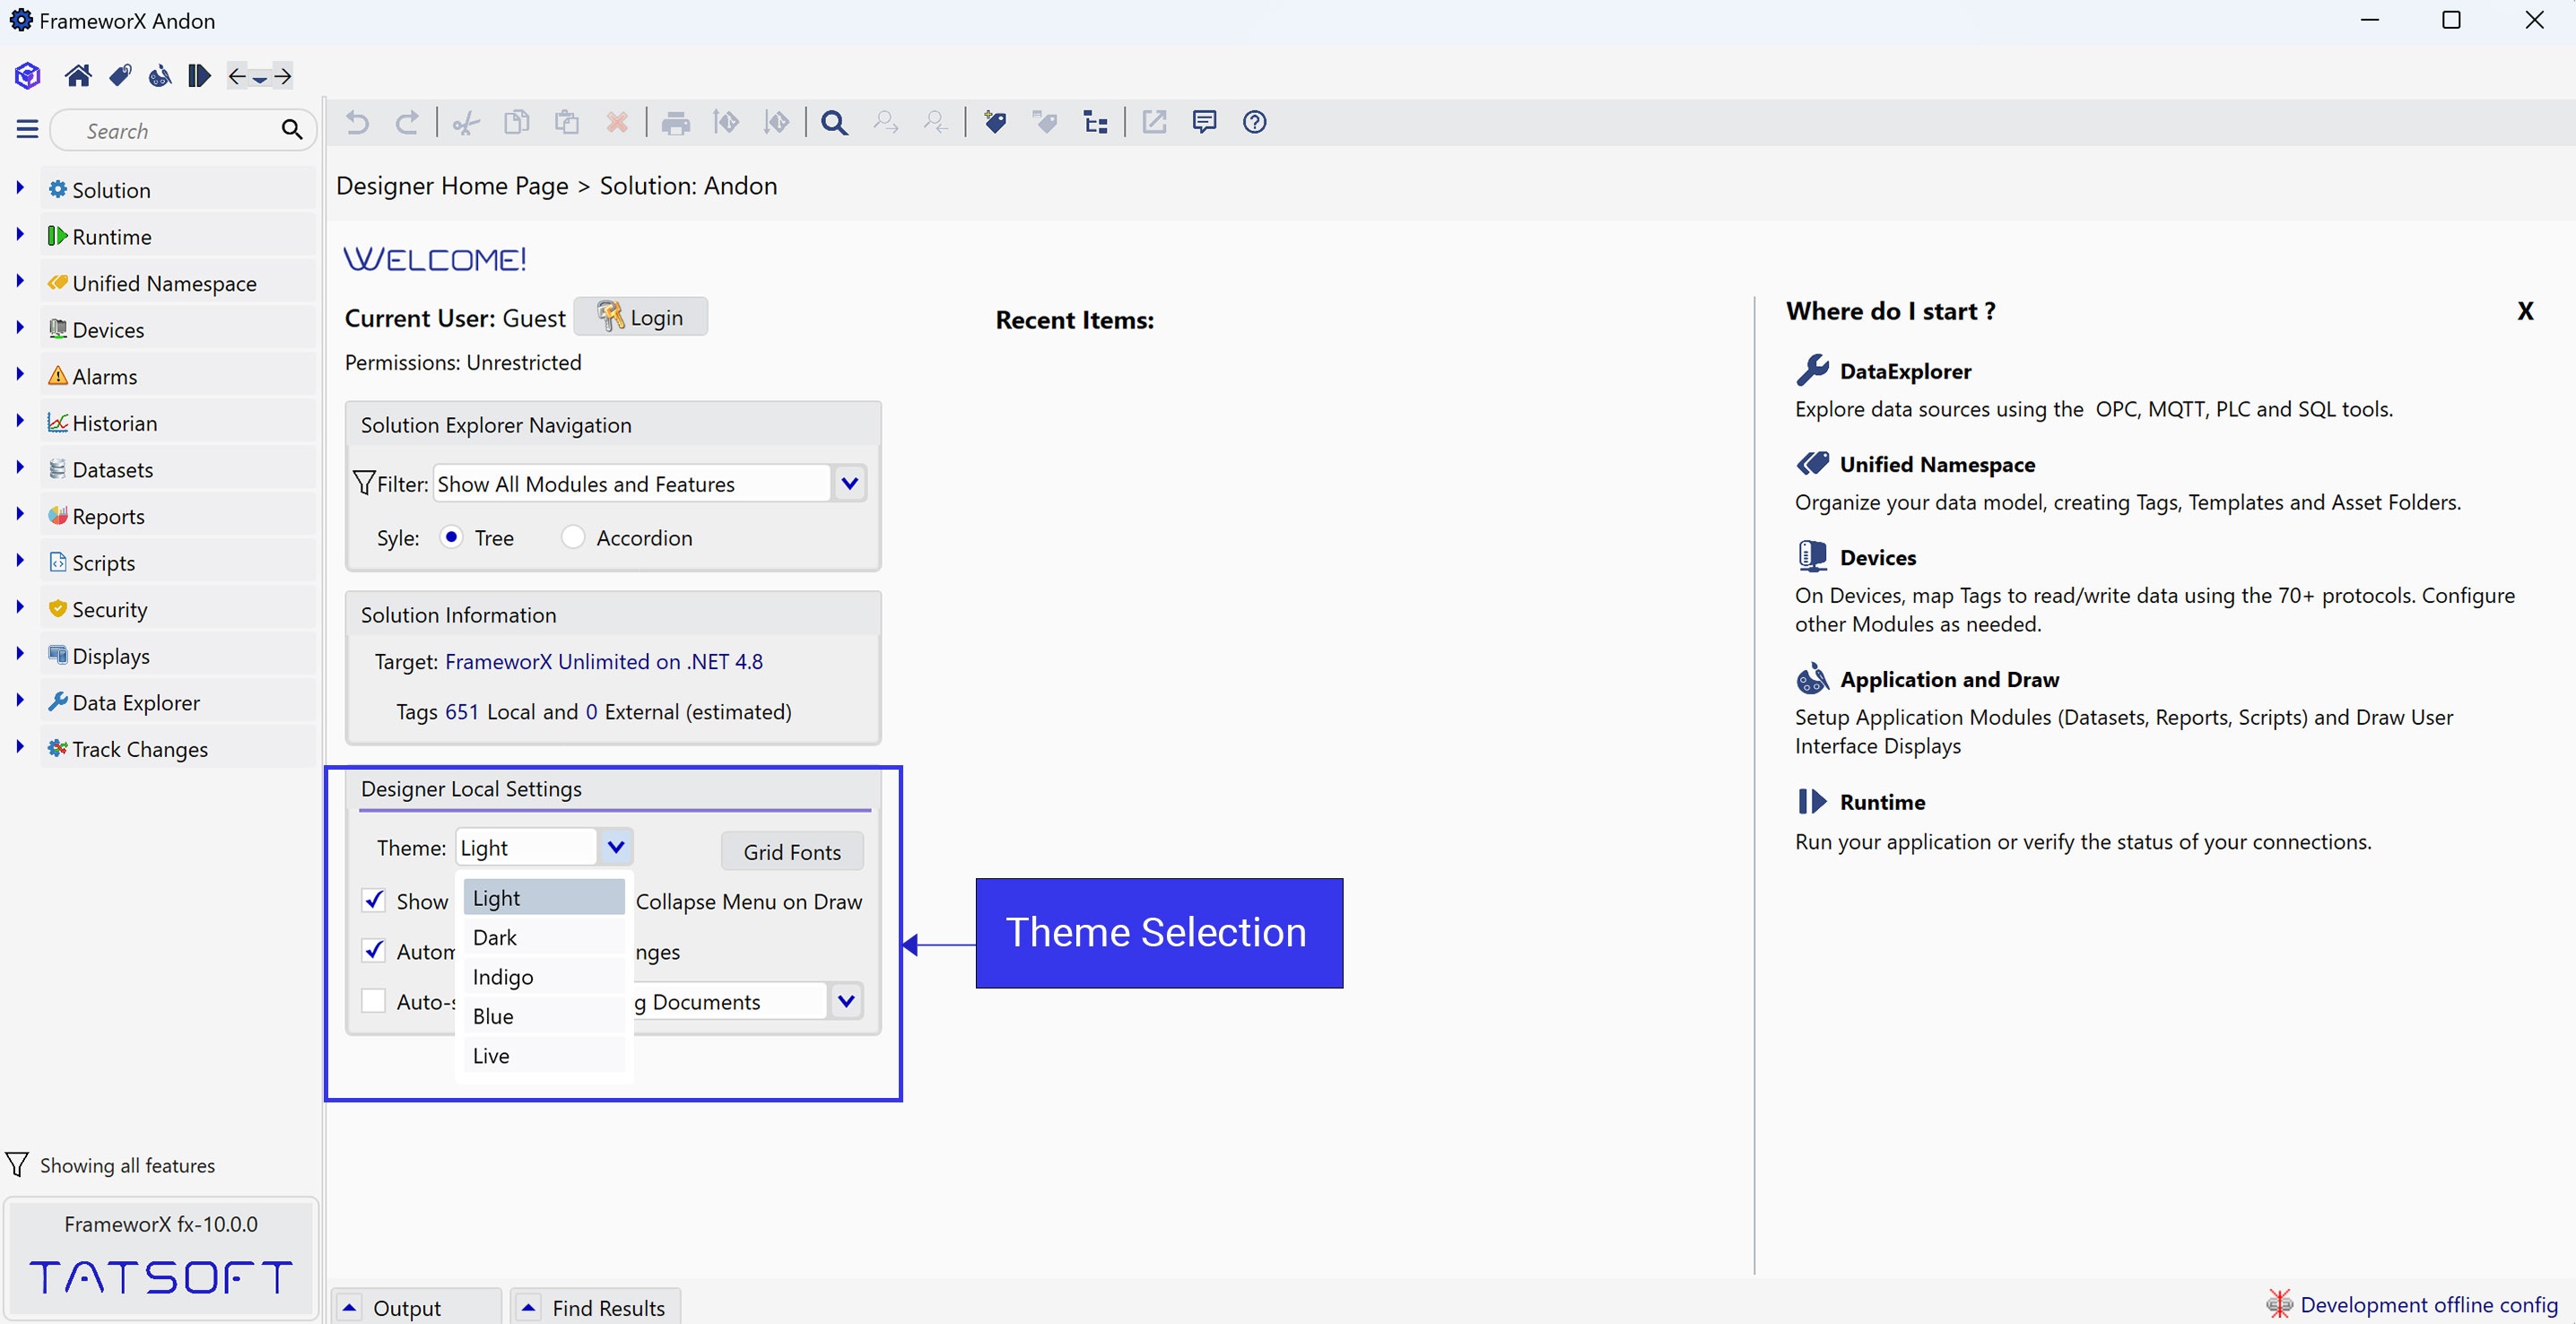Expand the Solution tree node

19,187
